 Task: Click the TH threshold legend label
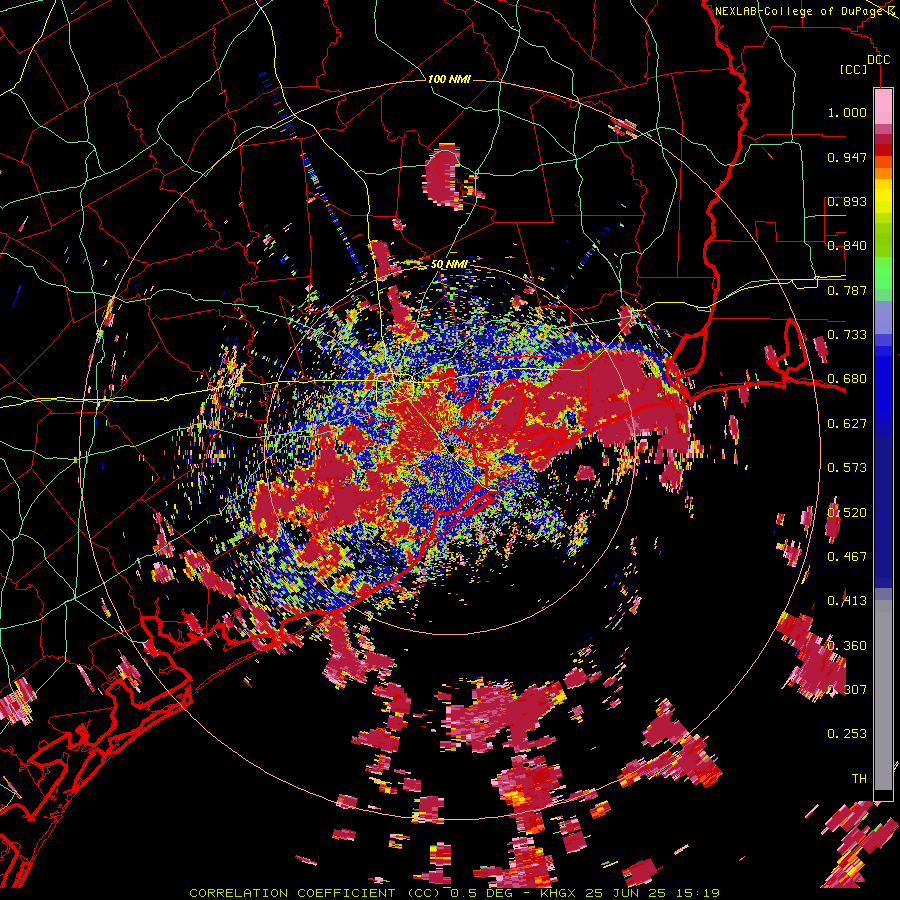[859, 779]
